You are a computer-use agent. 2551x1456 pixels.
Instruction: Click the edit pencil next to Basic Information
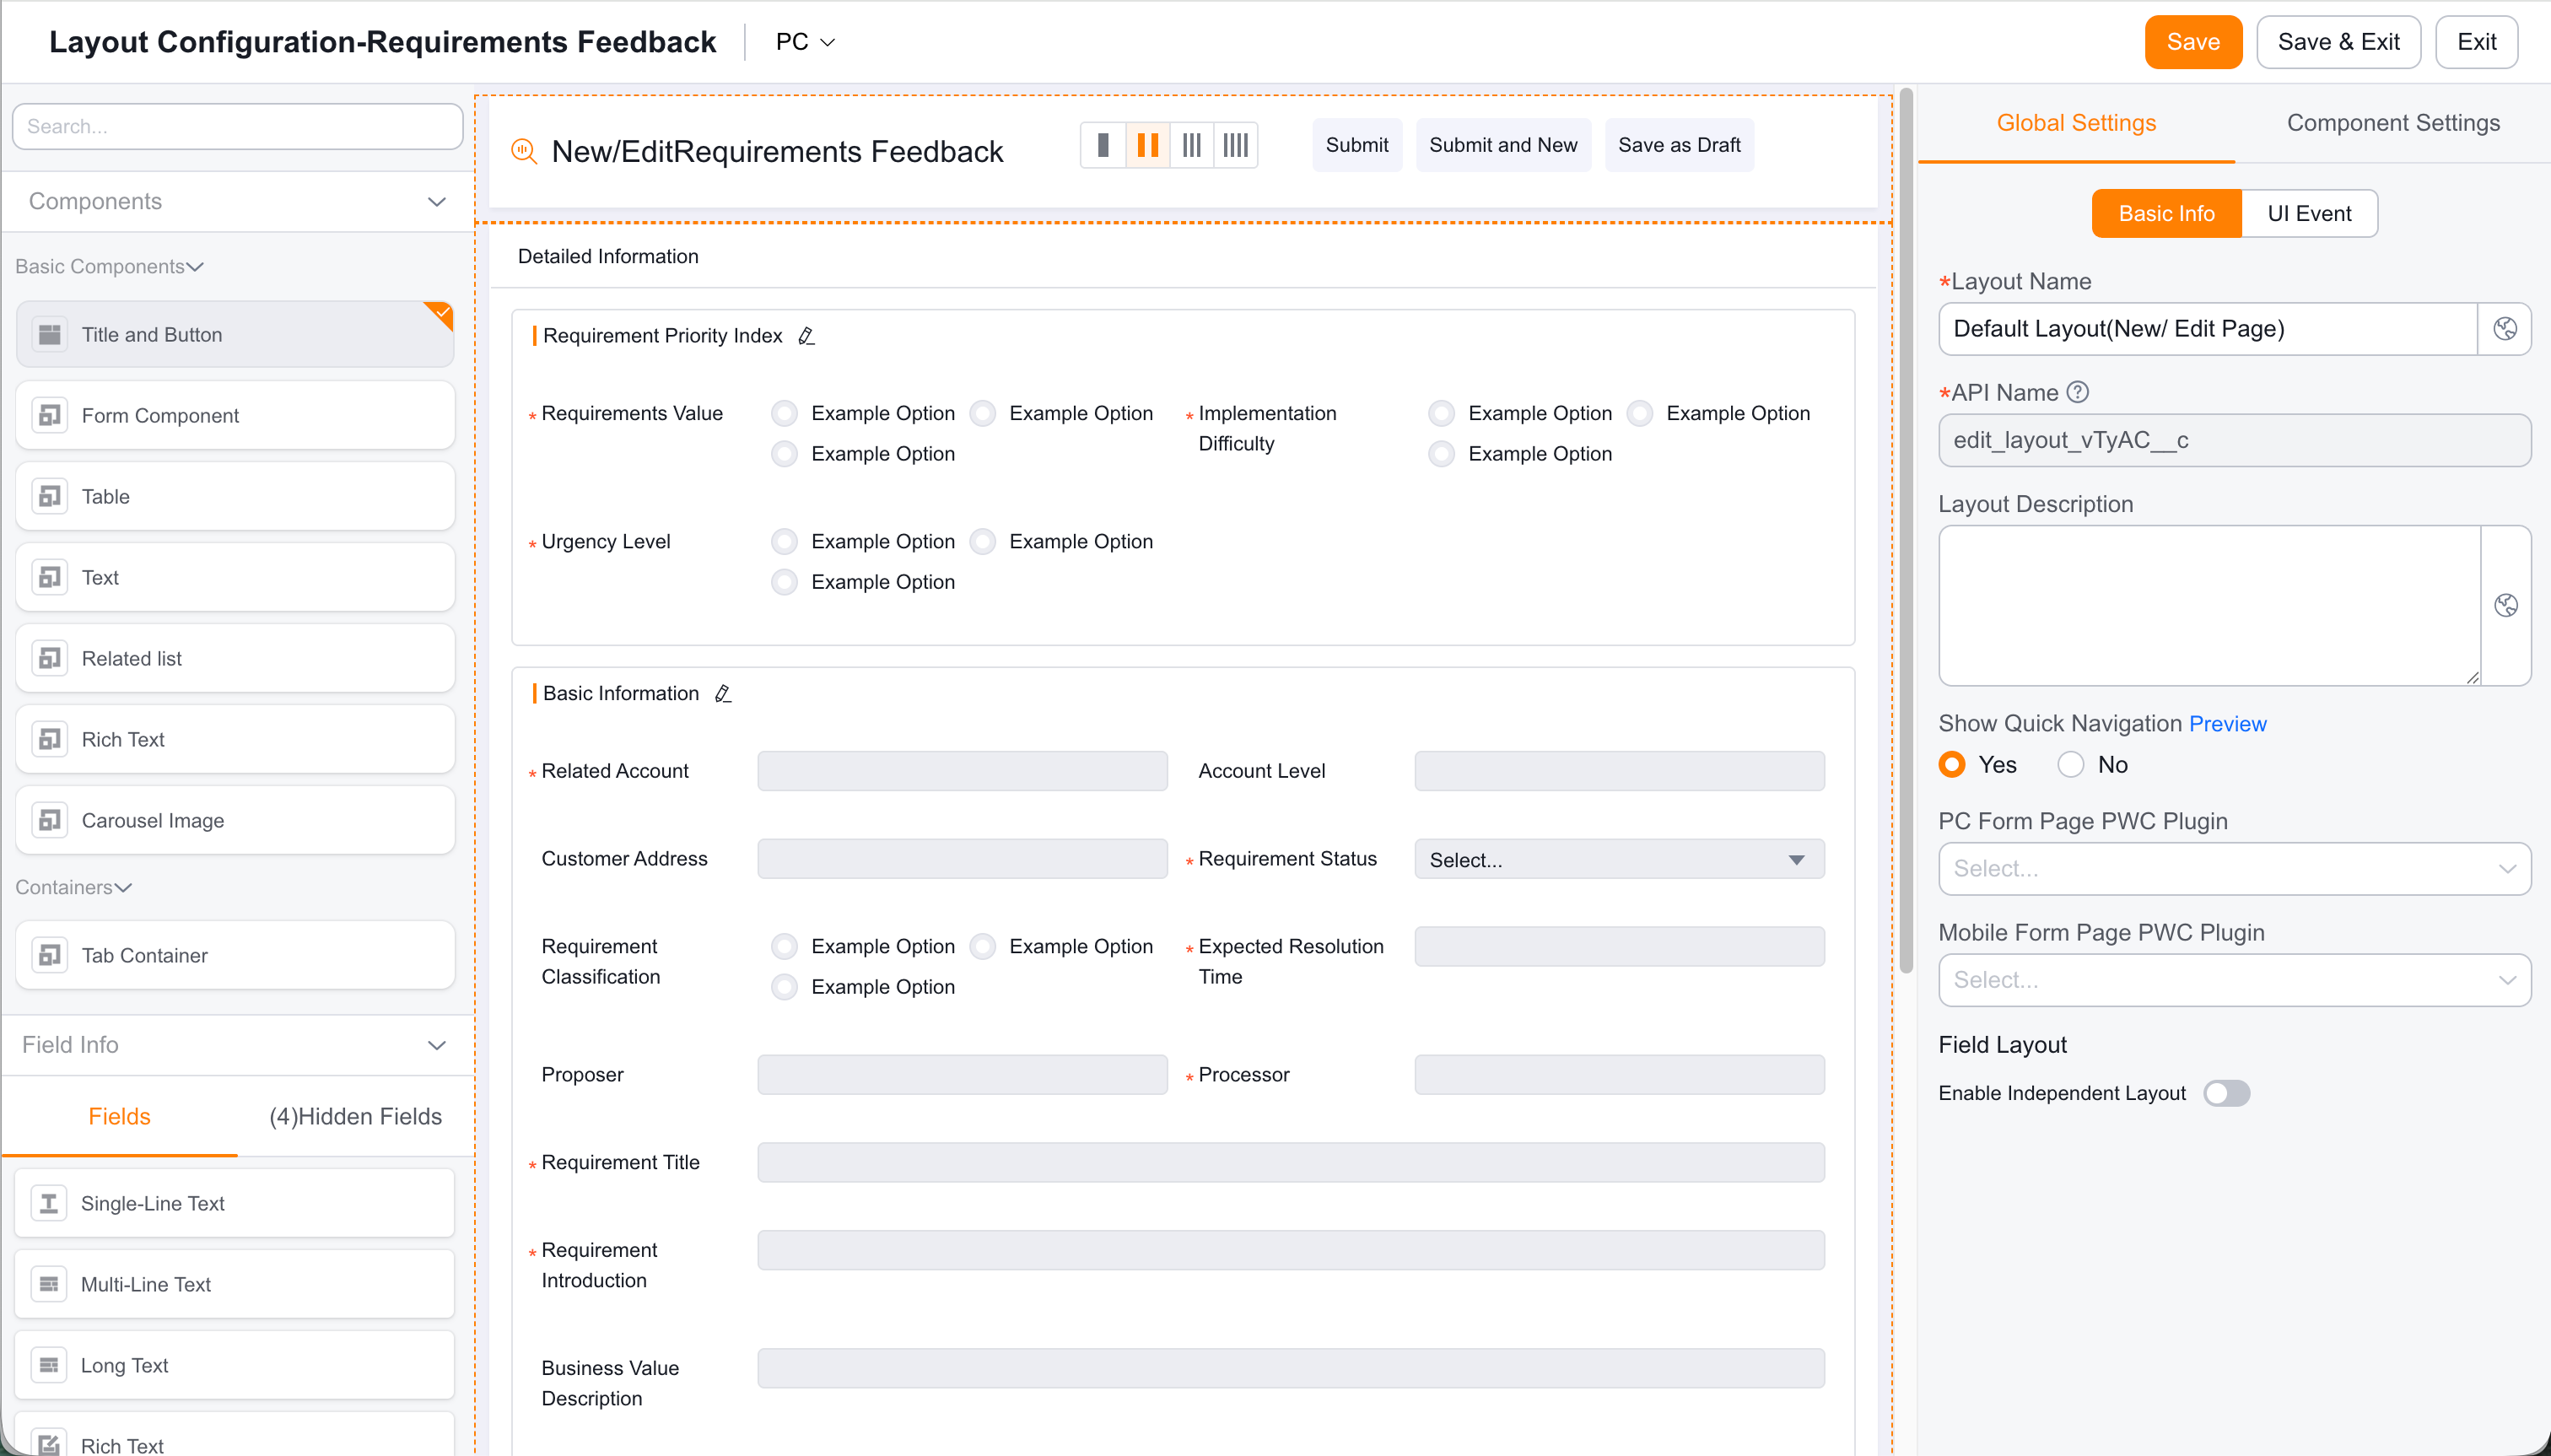723,693
